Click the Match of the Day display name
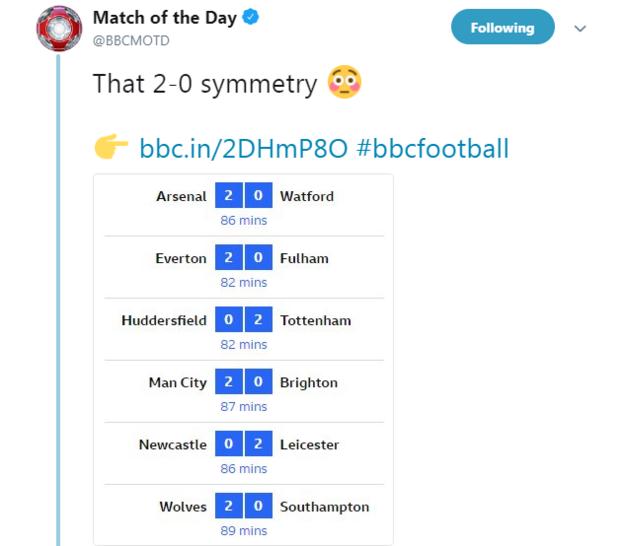The width and height of the screenshot is (624, 546). coord(165,18)
